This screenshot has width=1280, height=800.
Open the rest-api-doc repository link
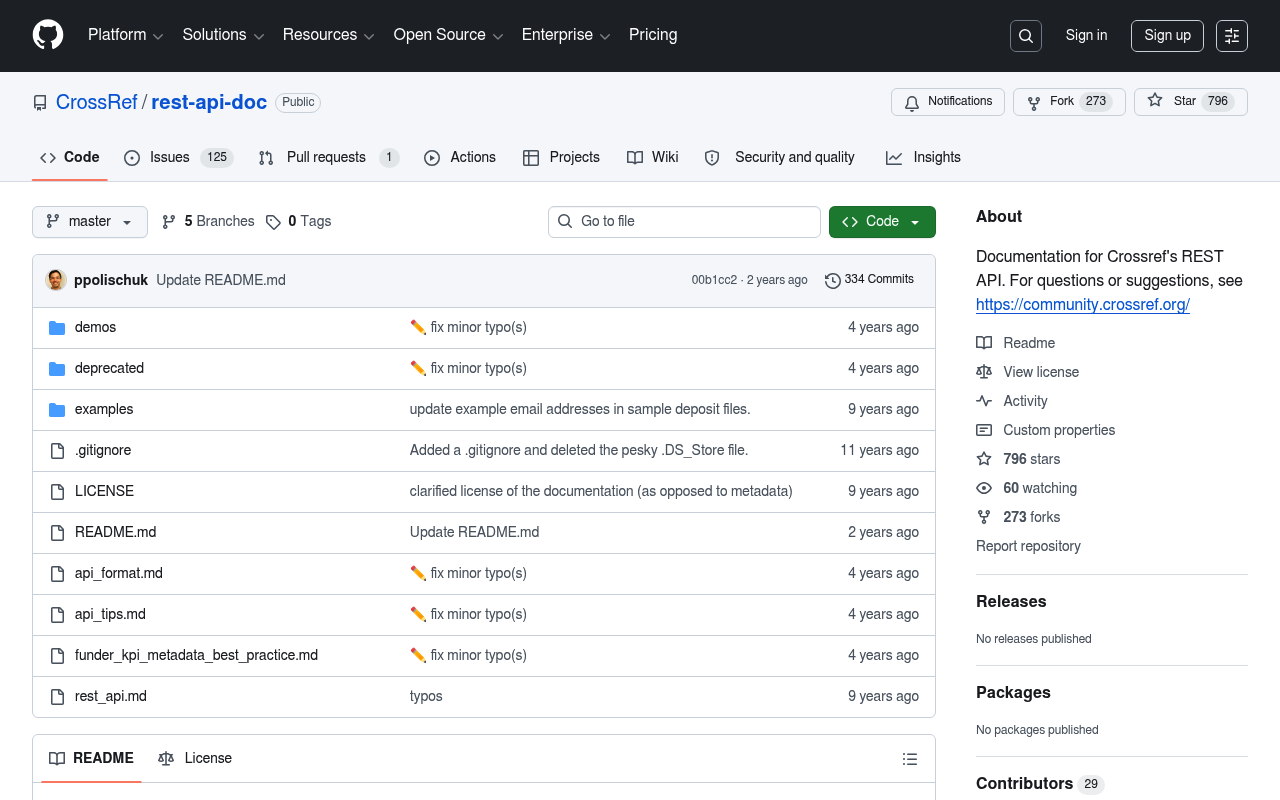[209, 102]
